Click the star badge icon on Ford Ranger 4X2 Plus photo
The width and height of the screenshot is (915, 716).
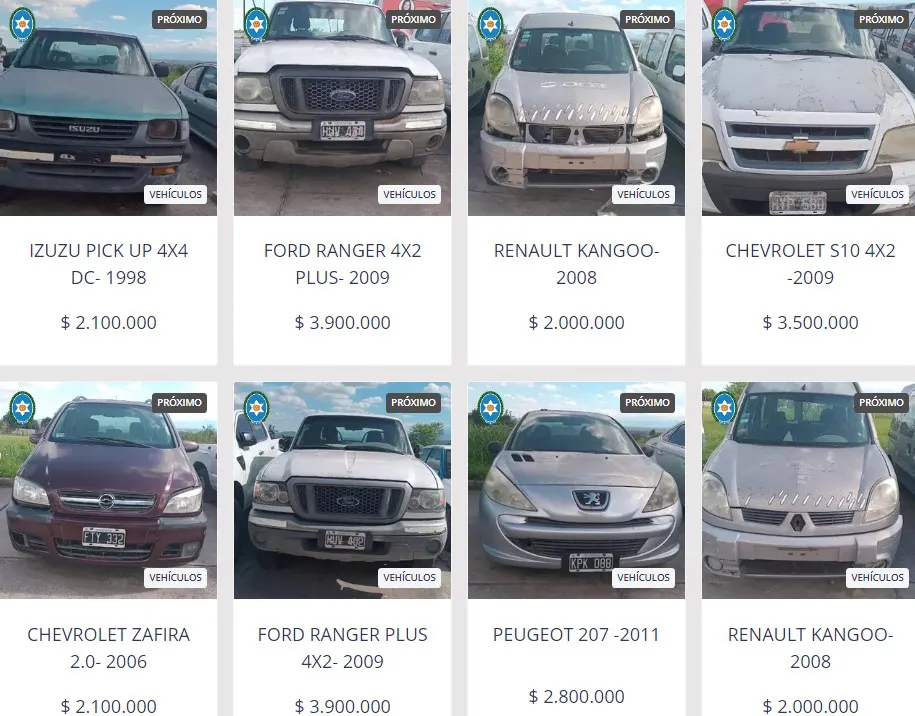pos(256,24)
